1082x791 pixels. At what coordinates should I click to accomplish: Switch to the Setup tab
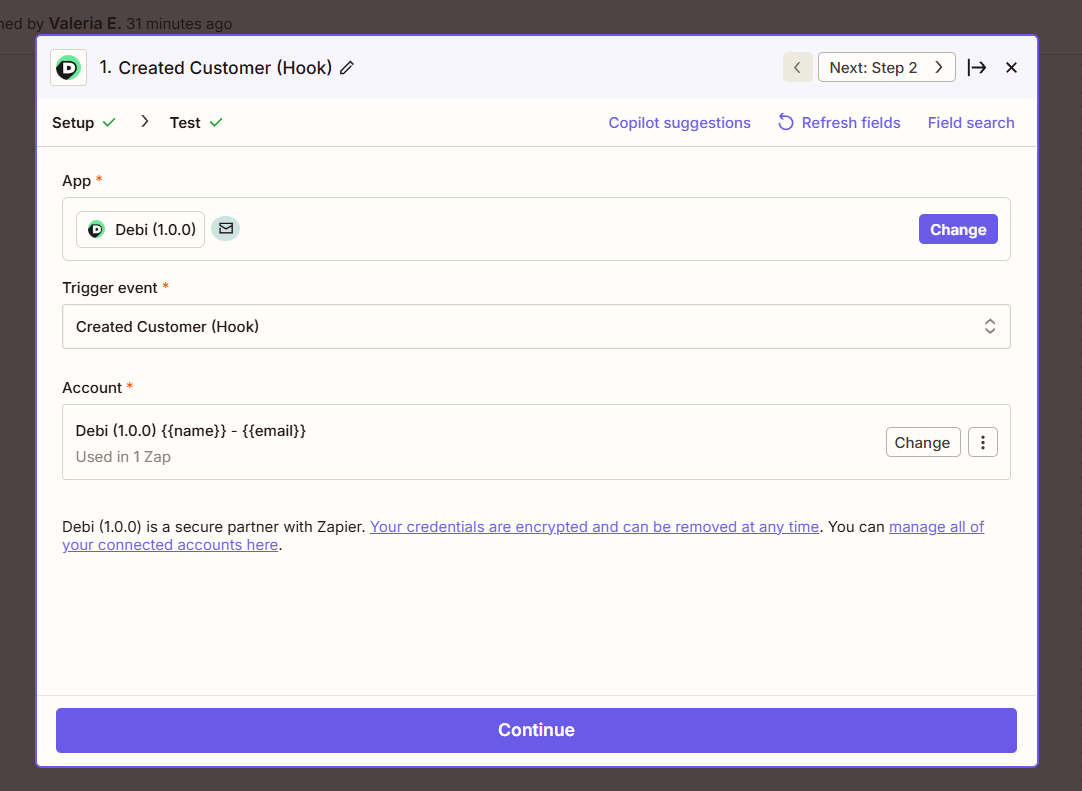(x=83, y=123)
